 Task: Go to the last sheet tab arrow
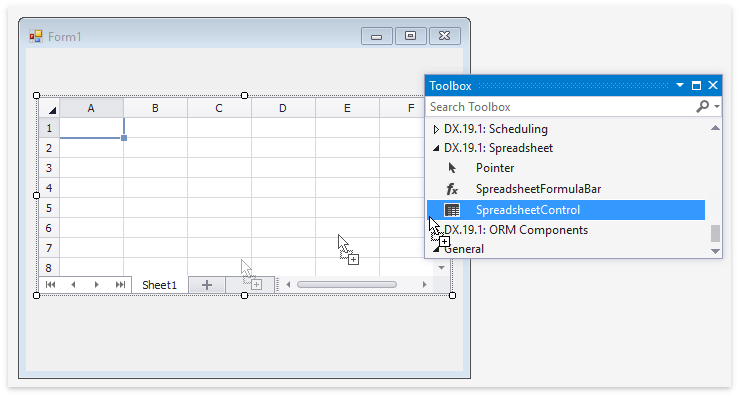tap(120, 284)
